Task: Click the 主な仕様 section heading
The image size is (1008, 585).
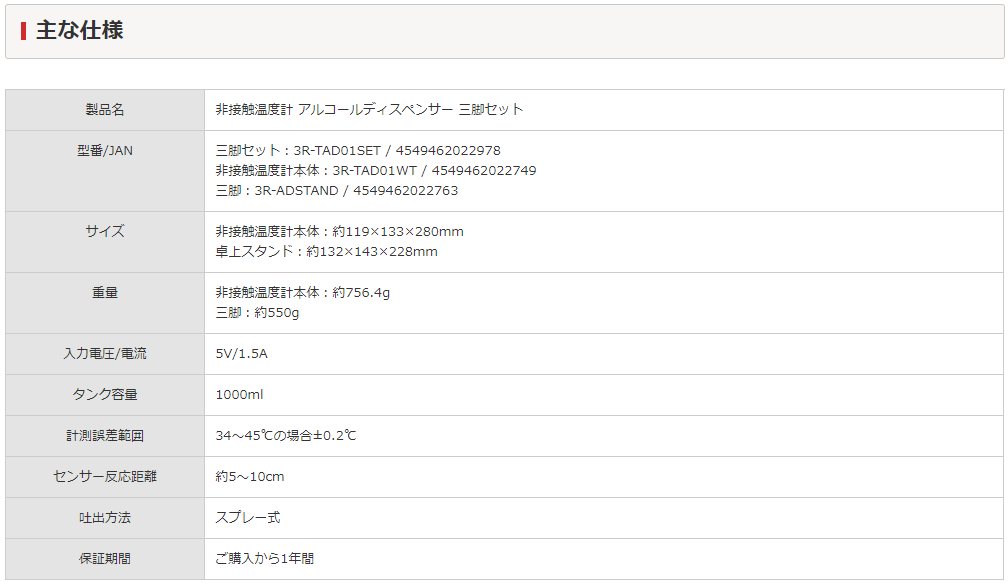Action: [79, 30]
